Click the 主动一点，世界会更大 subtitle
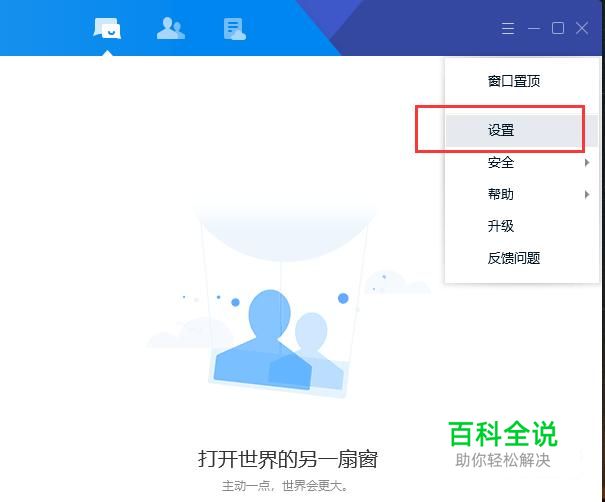 point(285,486)
